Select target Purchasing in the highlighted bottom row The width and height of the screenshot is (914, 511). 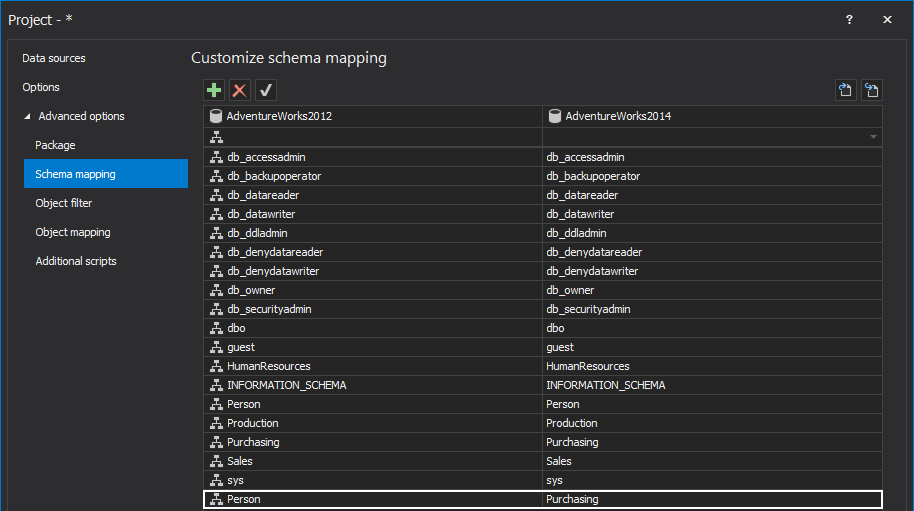[x=712, y=499]
